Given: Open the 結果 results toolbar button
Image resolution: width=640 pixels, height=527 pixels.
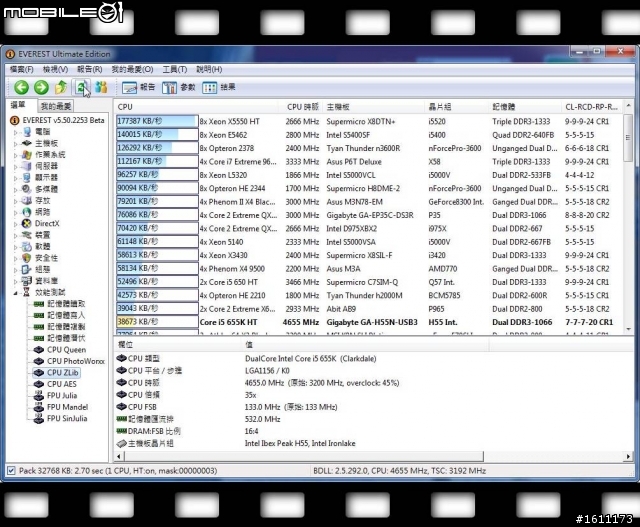Looking at the screenshot, I should tap(219, 87).
